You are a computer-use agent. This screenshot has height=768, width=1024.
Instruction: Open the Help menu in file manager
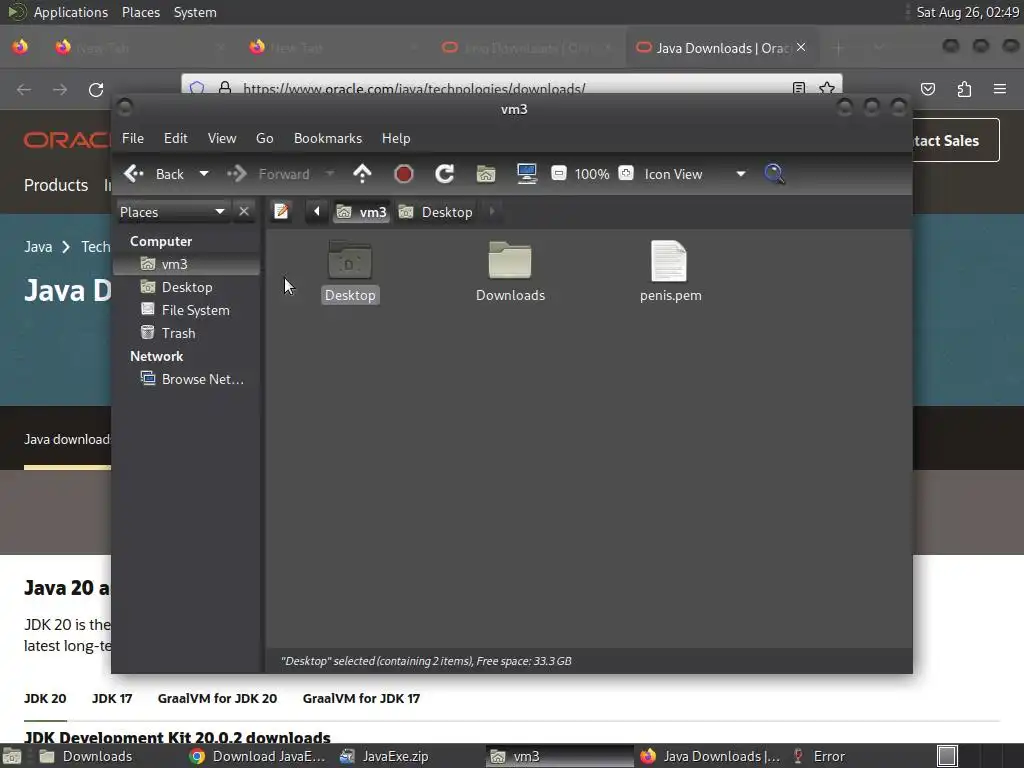point(396,138)
